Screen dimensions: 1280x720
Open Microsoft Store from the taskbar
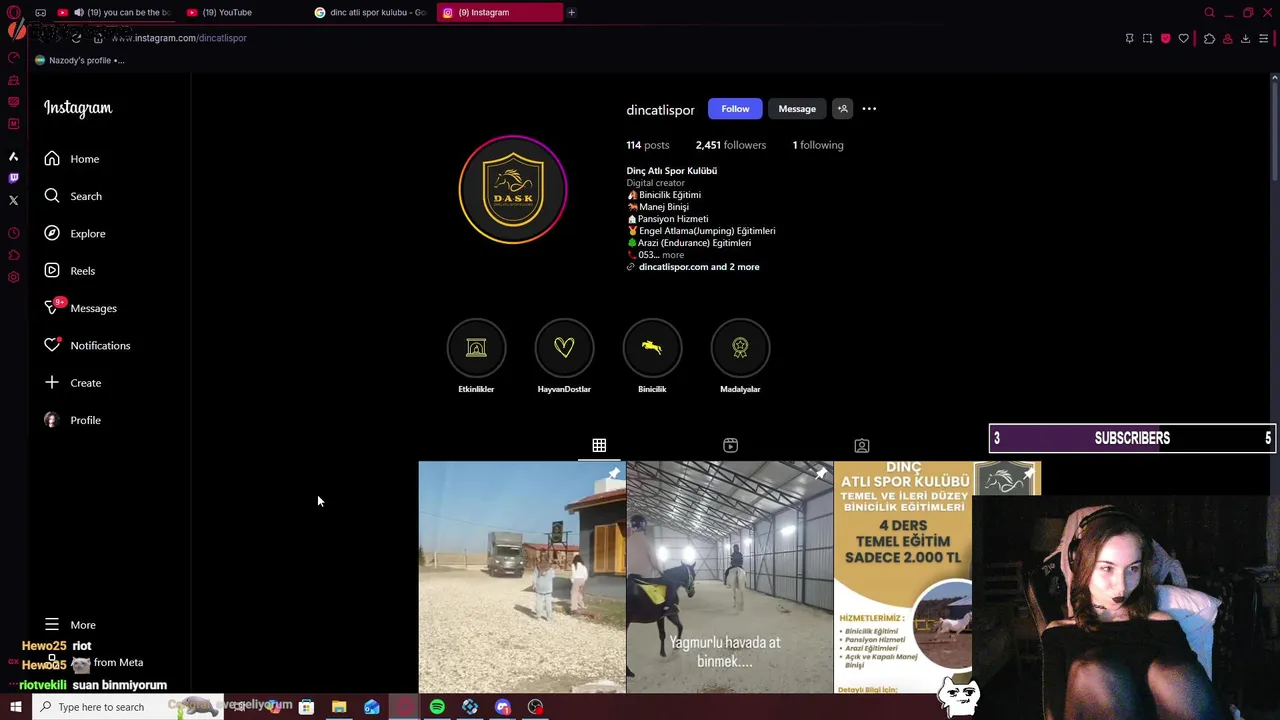pos(306,707)
